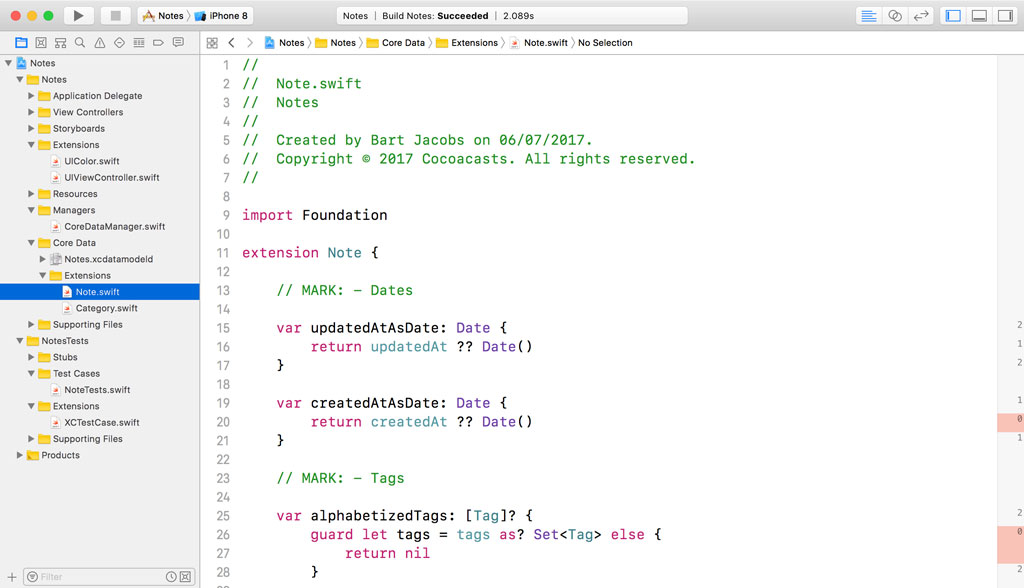Toggle the Debug area visibility
Image resolution: width=1024 pixels, height=588 pixels.
coord(979,14)
